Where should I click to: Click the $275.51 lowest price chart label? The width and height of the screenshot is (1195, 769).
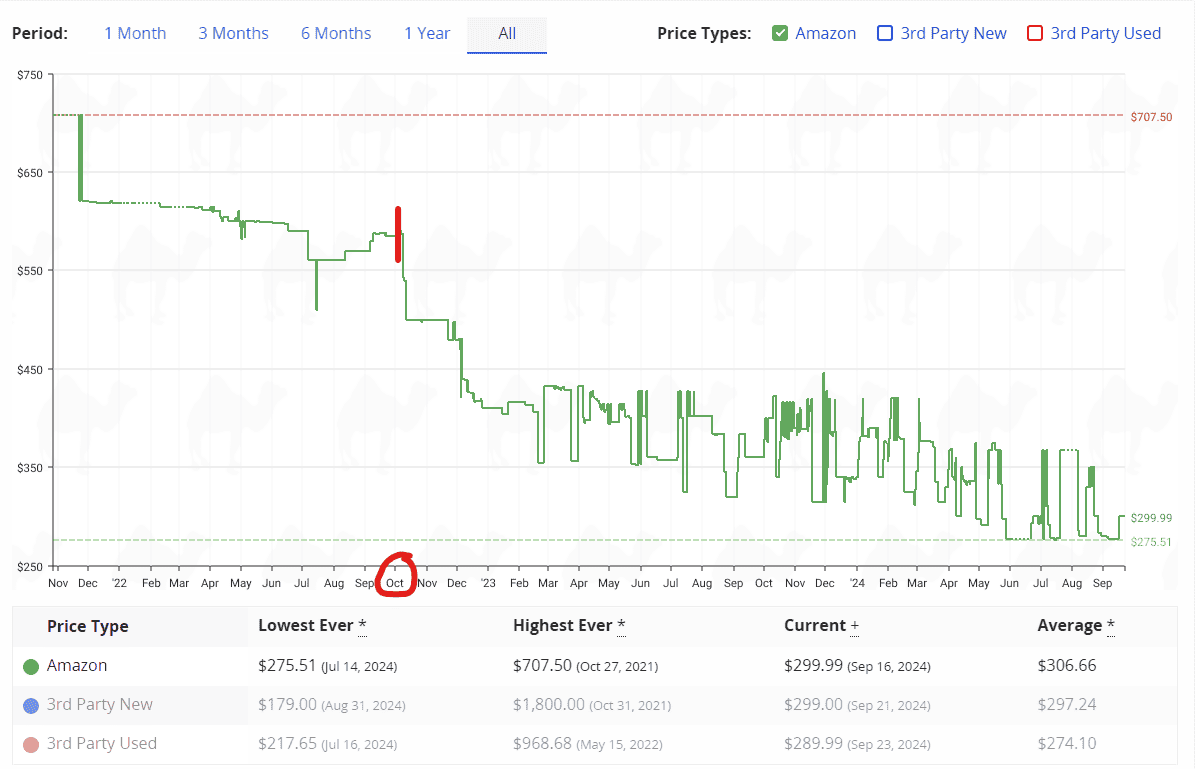(1151, 542)
